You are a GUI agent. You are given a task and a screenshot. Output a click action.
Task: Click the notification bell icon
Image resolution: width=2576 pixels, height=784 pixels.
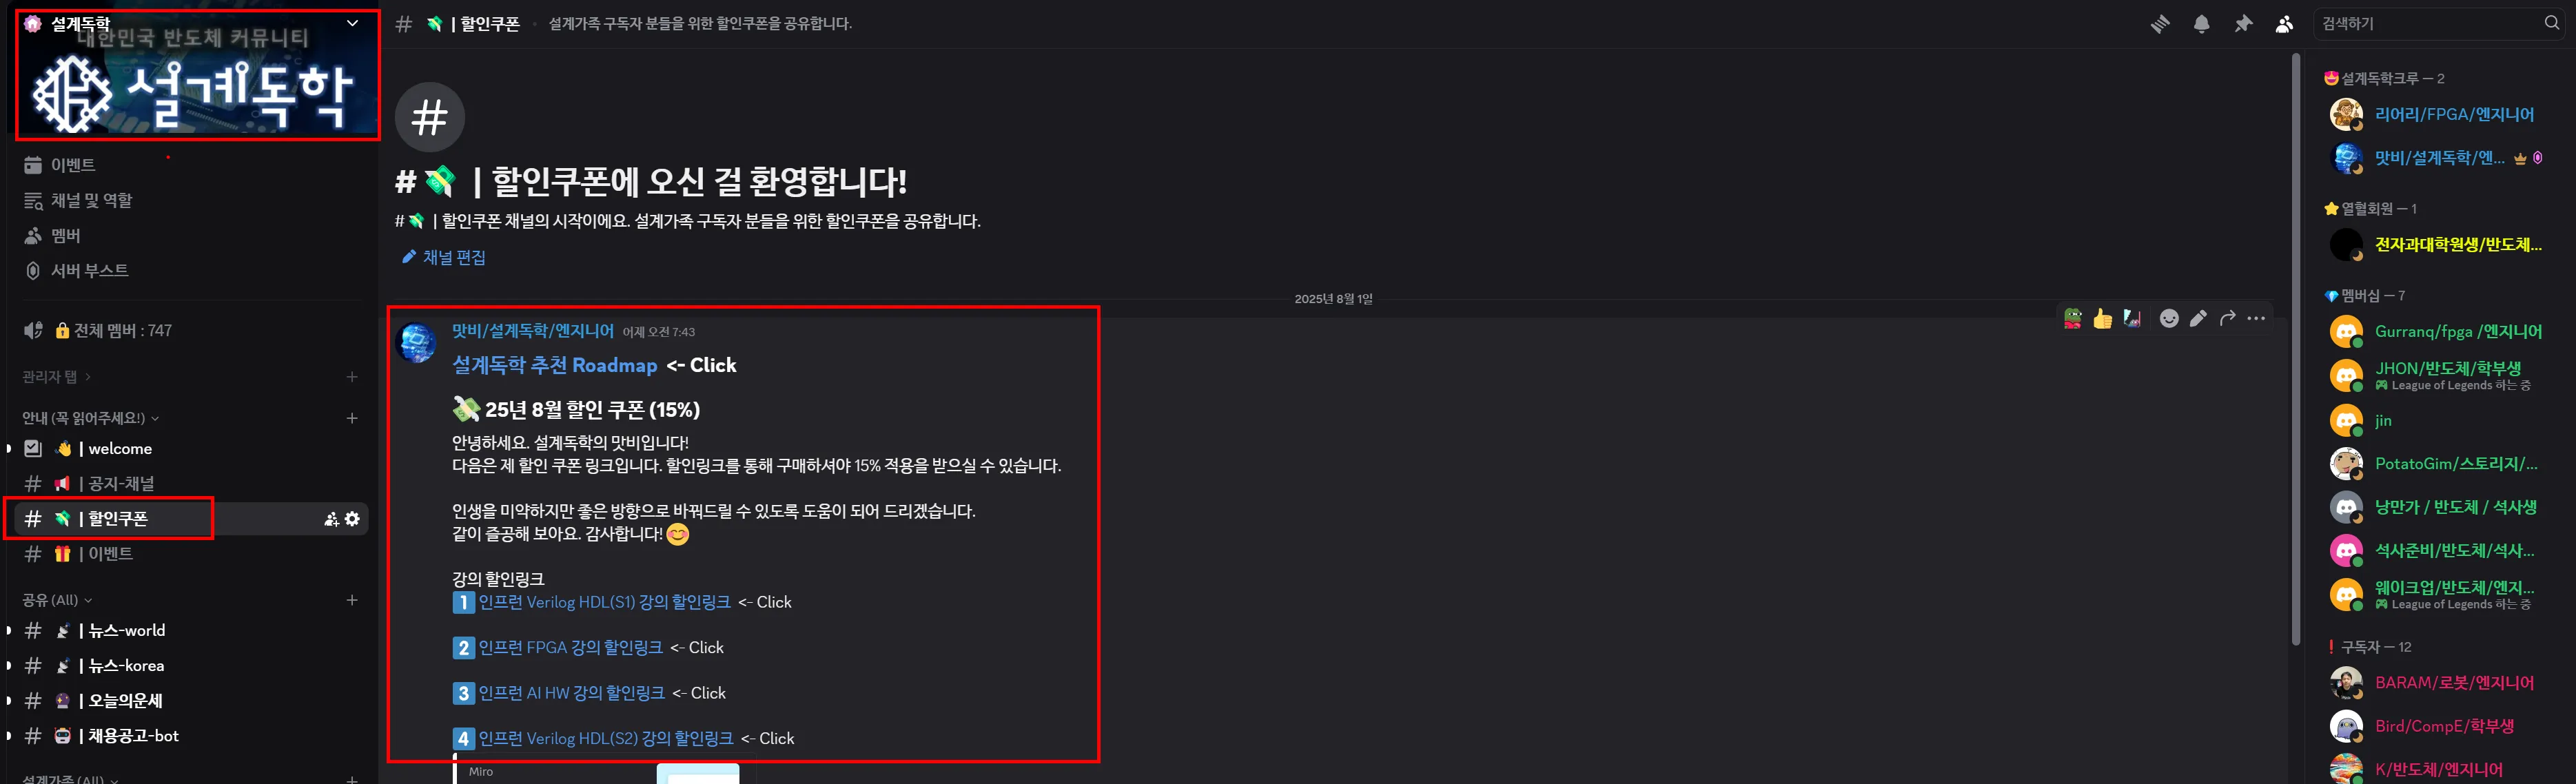2201,24
